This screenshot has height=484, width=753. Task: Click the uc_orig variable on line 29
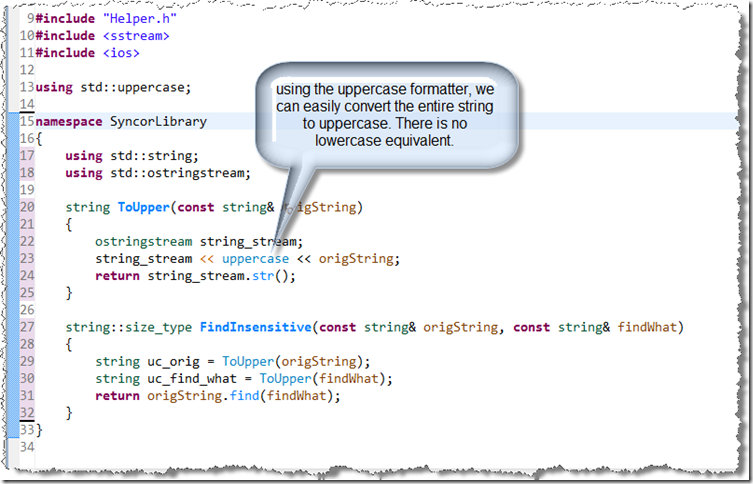pyautogui.click(x=173, y=362)
